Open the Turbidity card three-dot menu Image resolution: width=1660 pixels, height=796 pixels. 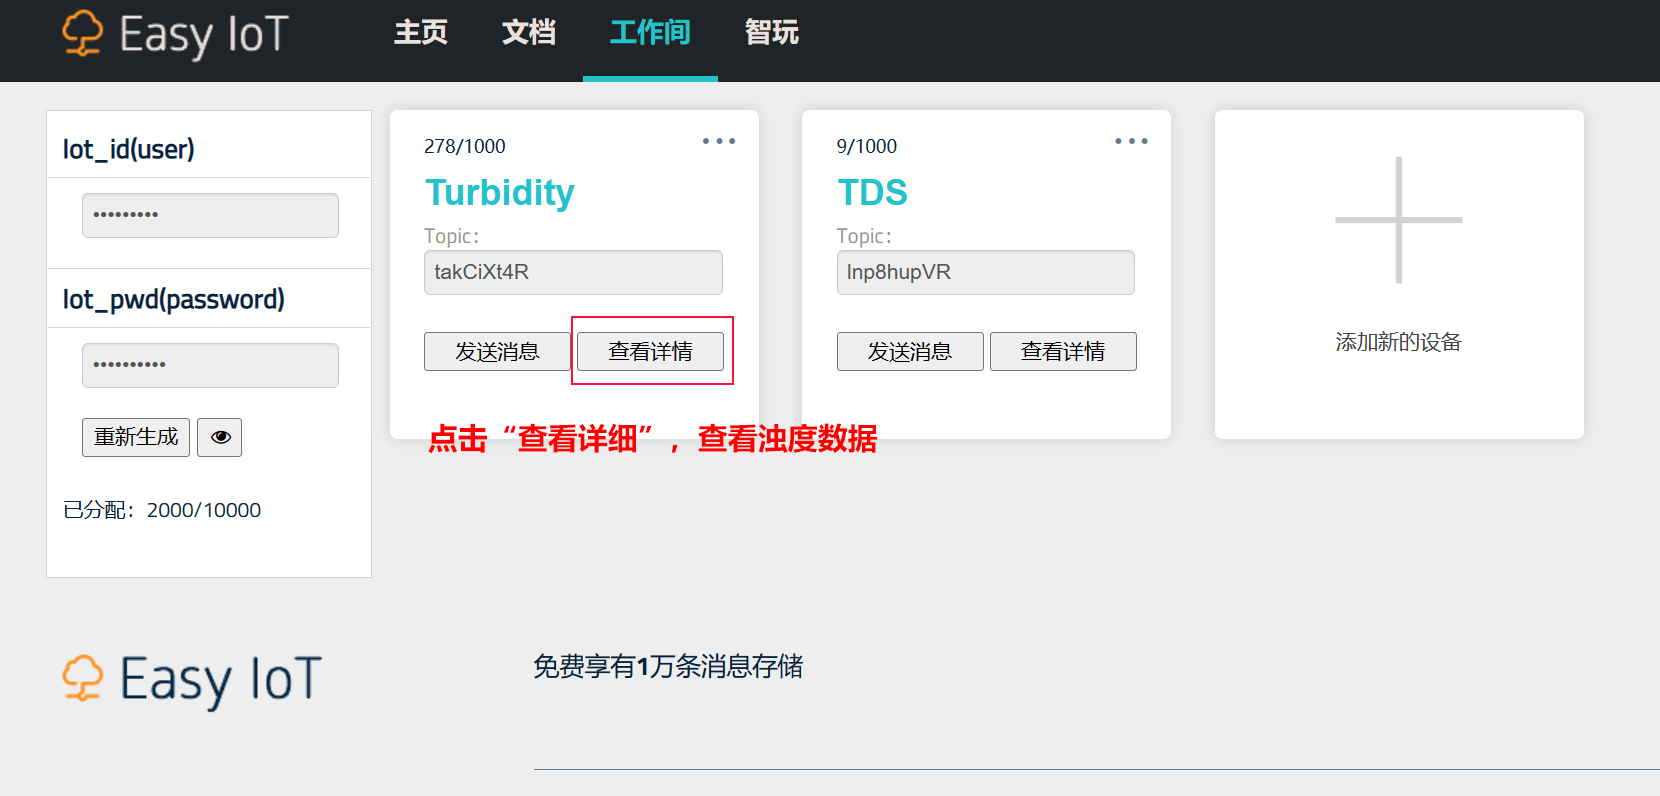click(x=719, y=141)
